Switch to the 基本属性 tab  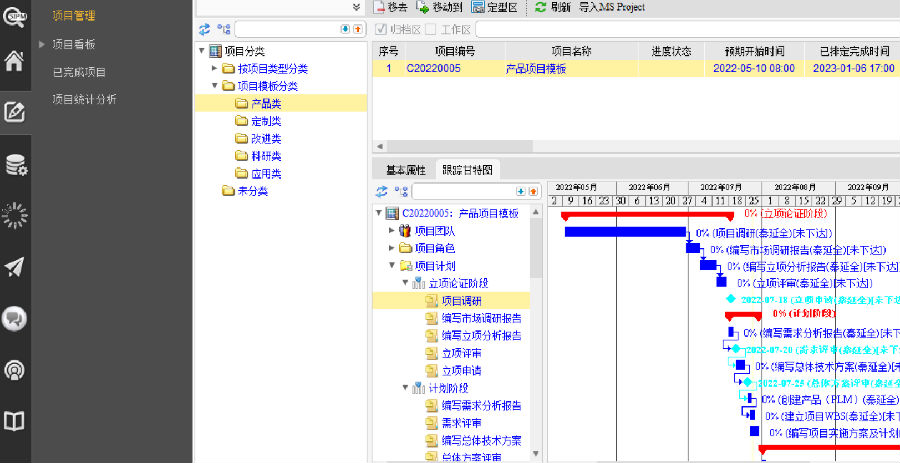(x=406, y=170)
